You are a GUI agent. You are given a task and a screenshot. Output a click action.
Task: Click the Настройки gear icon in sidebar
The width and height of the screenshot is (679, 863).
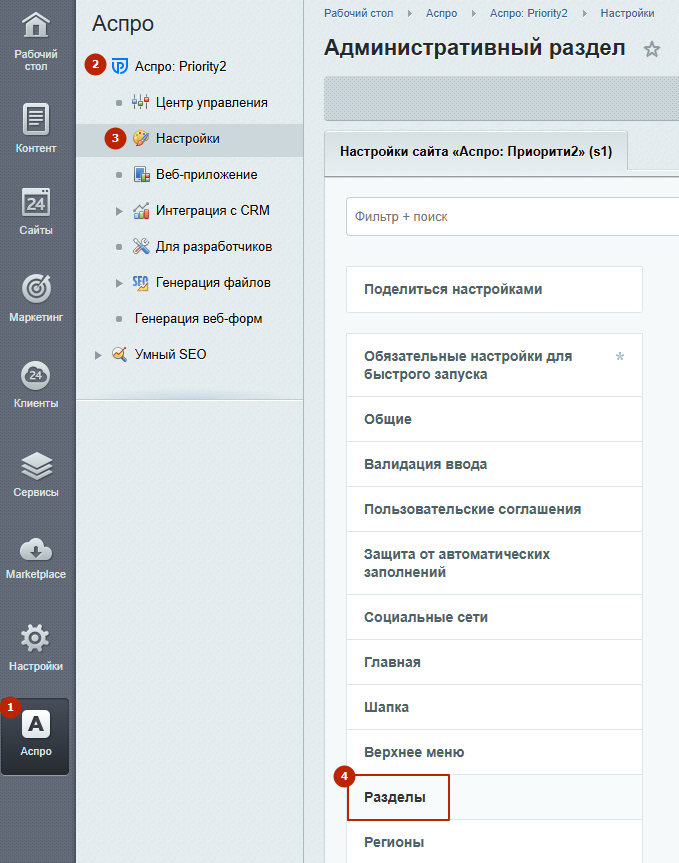coord(37,638)
